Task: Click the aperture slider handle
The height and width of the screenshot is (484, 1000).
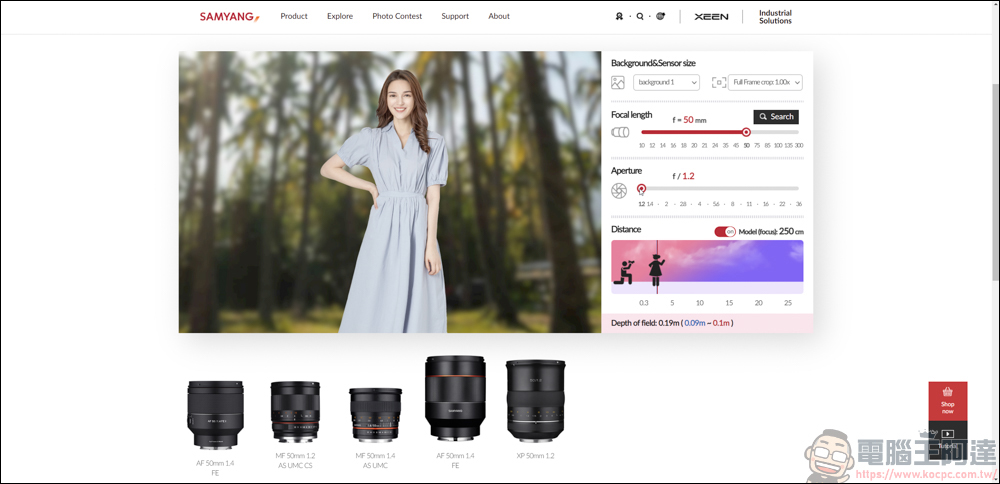Action: pyautogui.click(x=642, y=188)
